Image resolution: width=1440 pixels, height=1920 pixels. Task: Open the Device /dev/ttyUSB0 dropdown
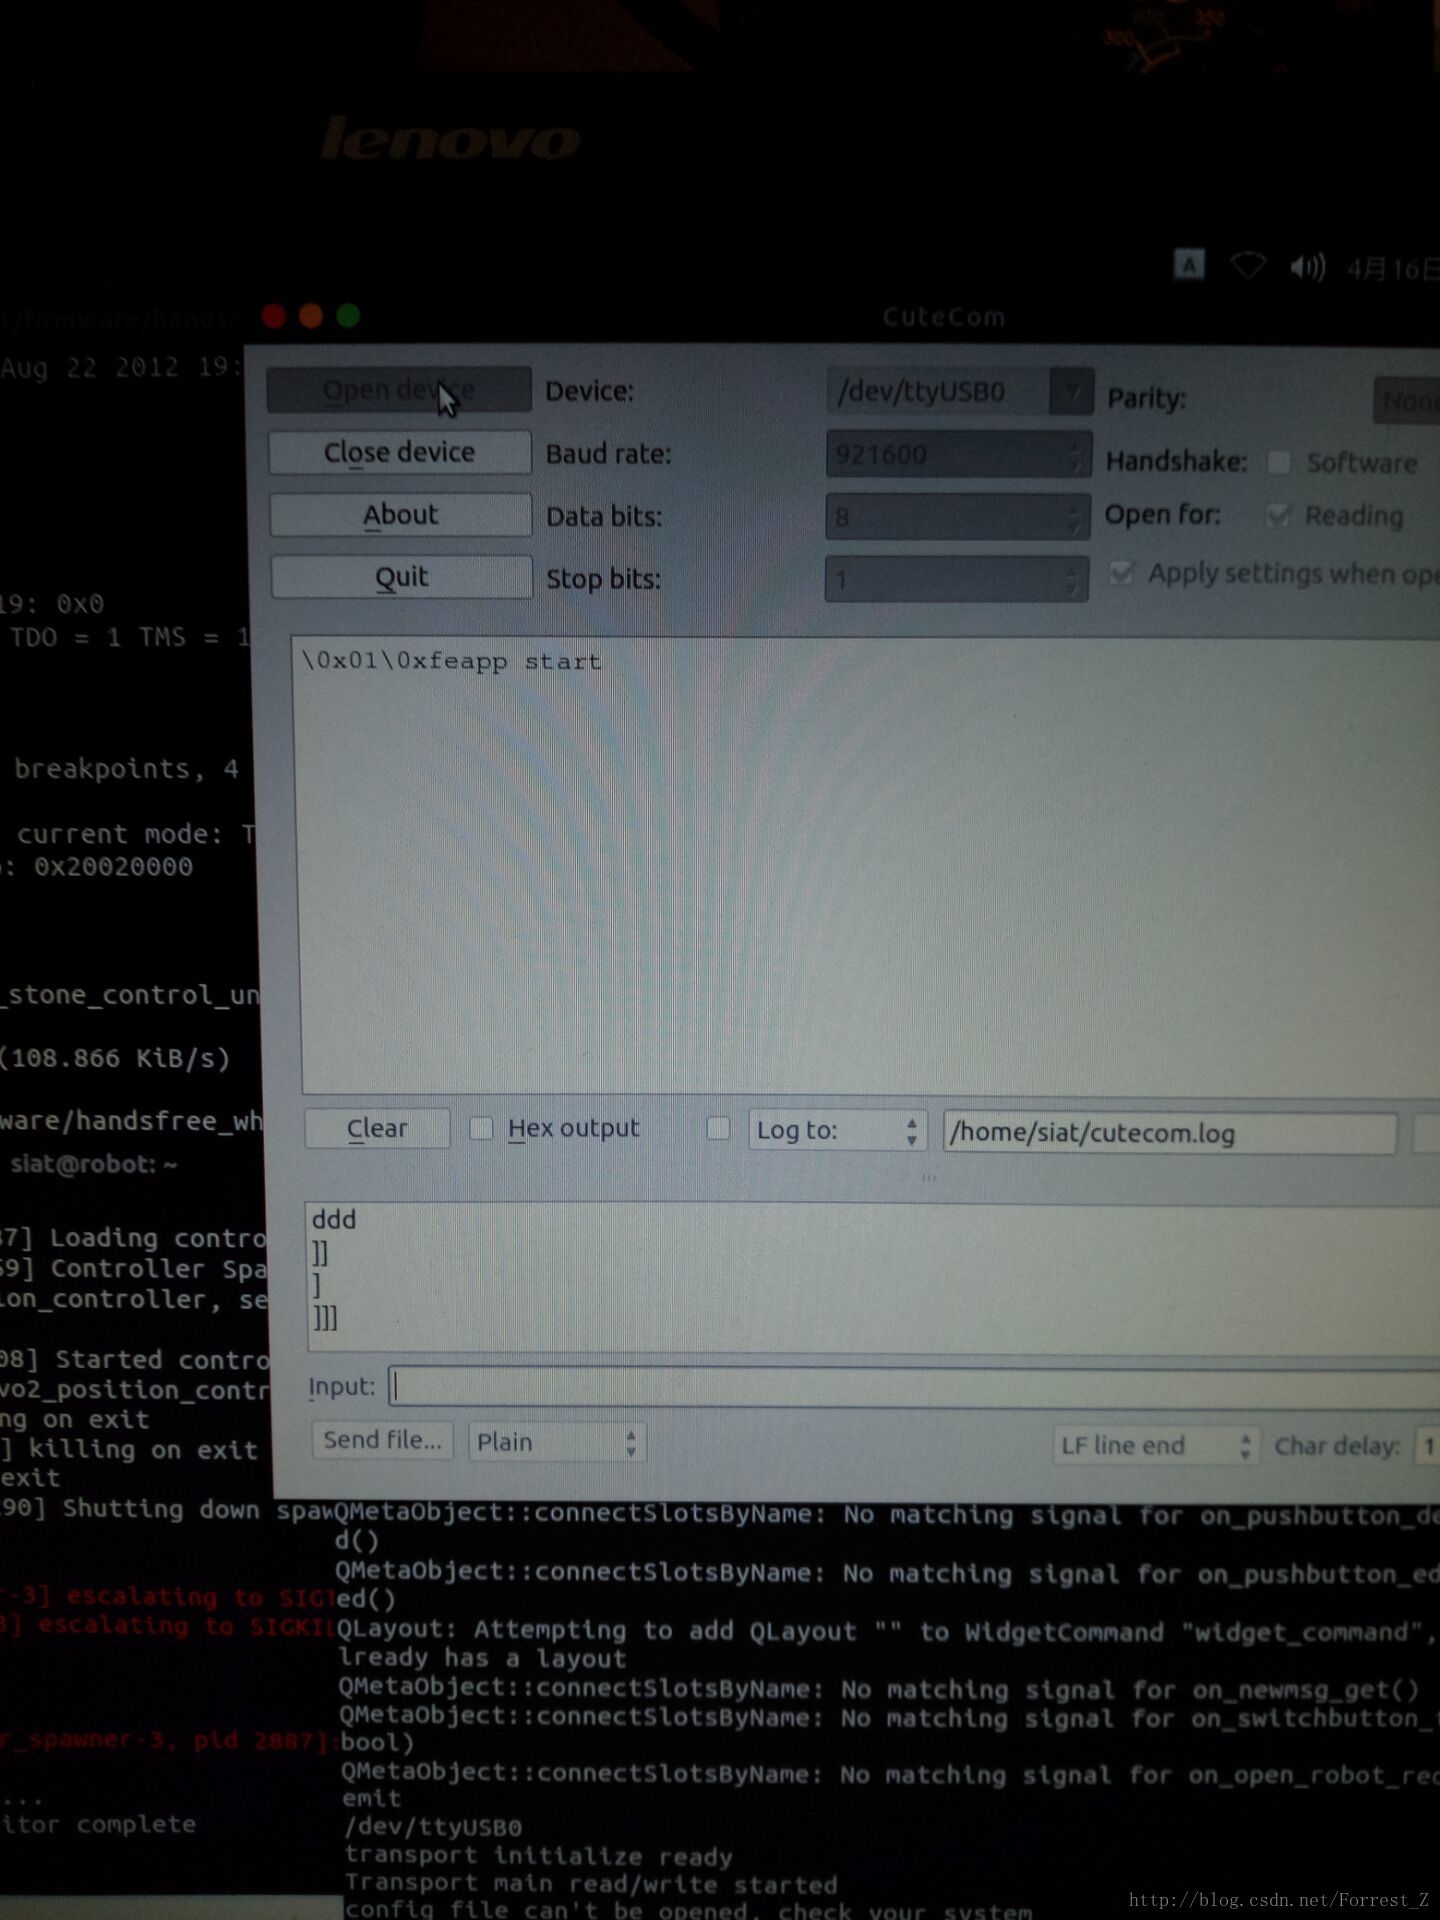[x=959, y=391]
